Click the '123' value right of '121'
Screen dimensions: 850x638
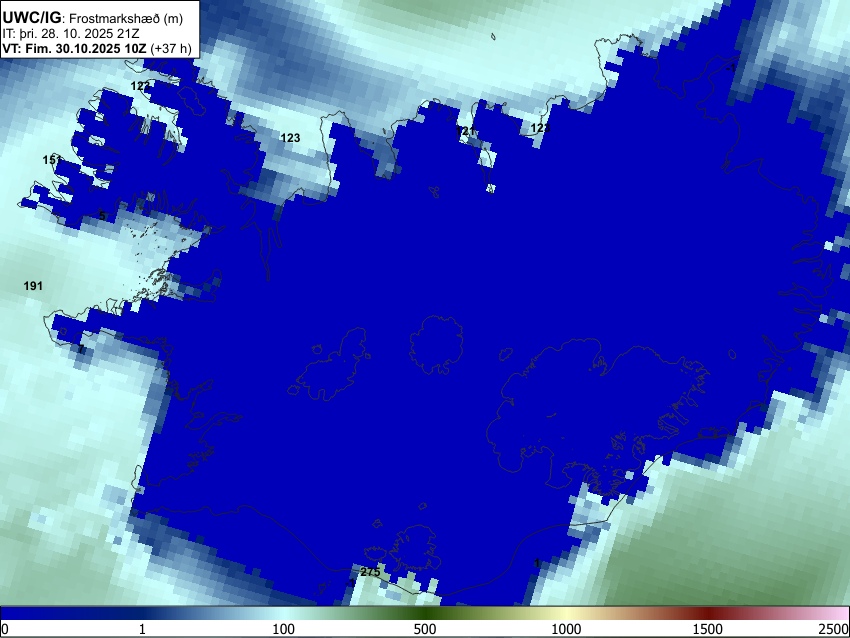coord(540,128)
